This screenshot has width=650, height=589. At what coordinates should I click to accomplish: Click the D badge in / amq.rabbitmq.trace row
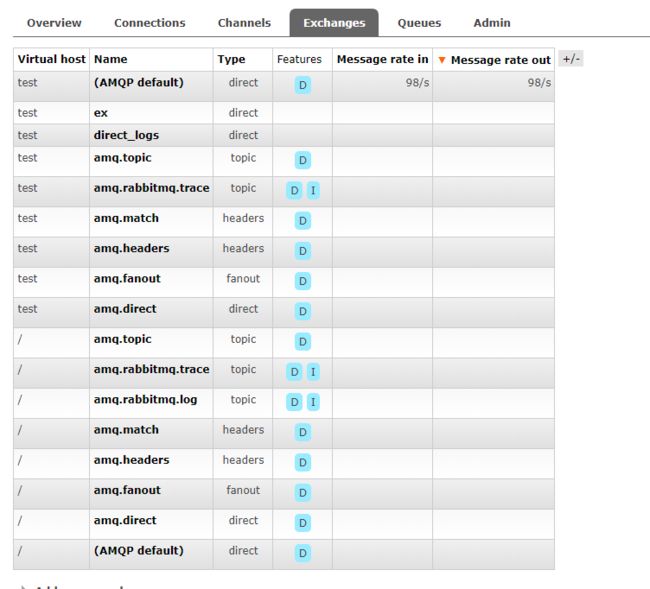(294, 372)
